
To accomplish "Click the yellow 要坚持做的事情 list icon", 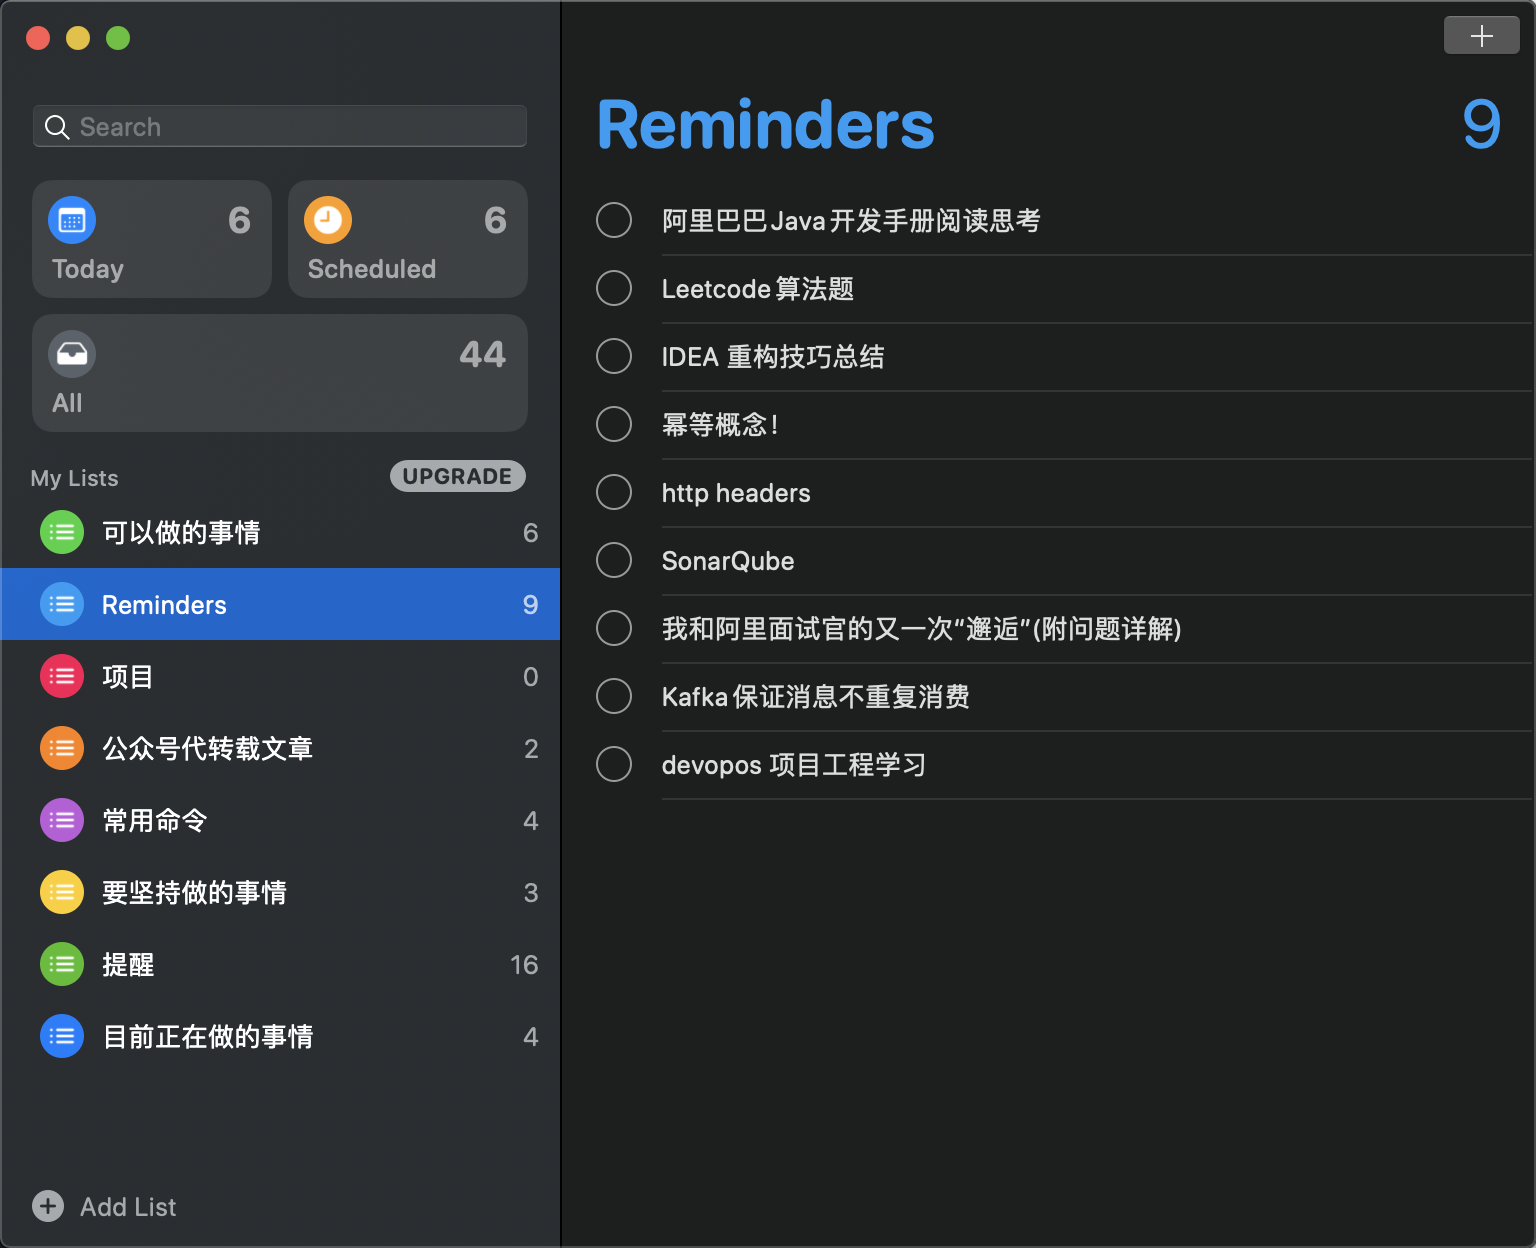I will pyautogui.click(x=62, y=892).
